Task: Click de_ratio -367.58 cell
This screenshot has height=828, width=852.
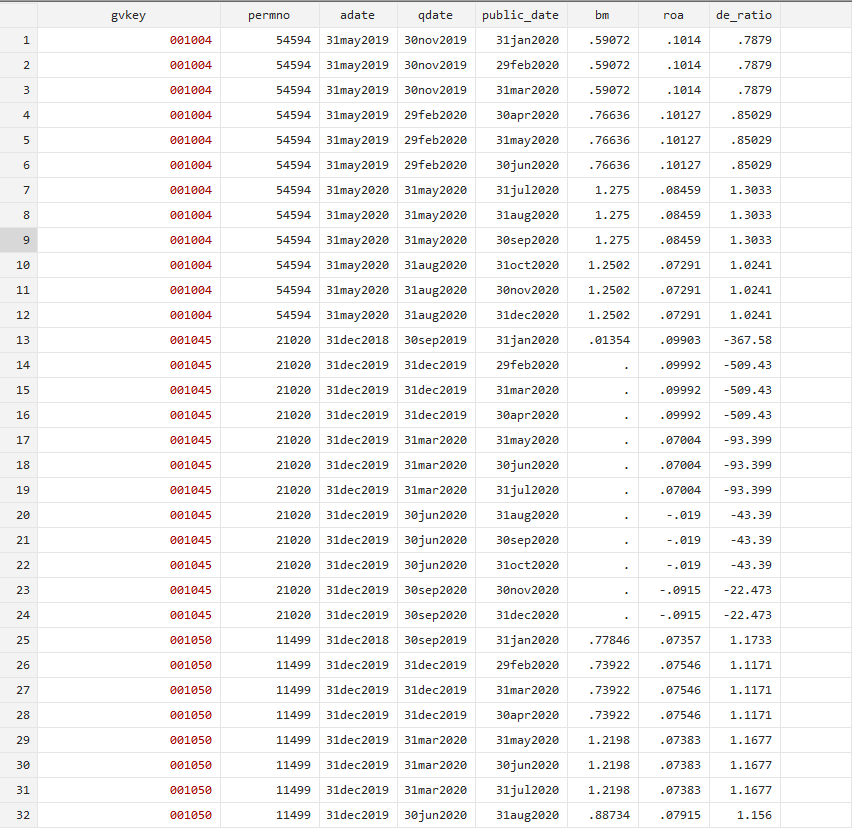Action: (x=744, y=340)
